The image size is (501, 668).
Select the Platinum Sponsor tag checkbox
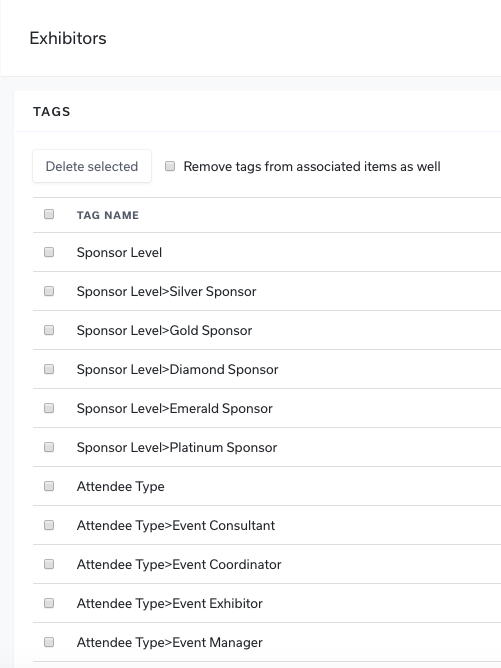pos(49,447)
